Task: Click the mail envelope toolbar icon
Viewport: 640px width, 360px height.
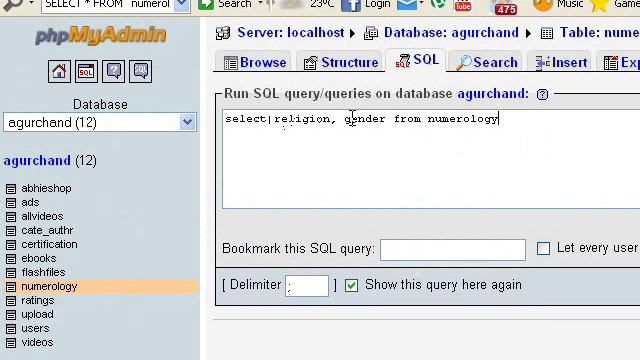Action: (407, 4)
